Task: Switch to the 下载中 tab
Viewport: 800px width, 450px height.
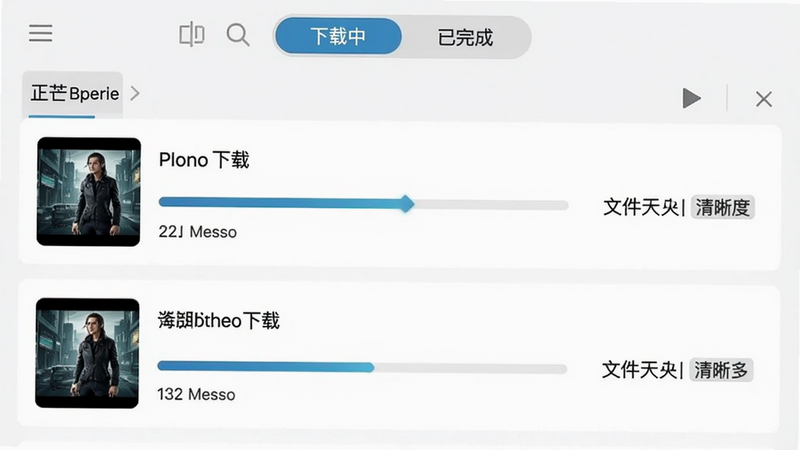Action: [338, 36]
